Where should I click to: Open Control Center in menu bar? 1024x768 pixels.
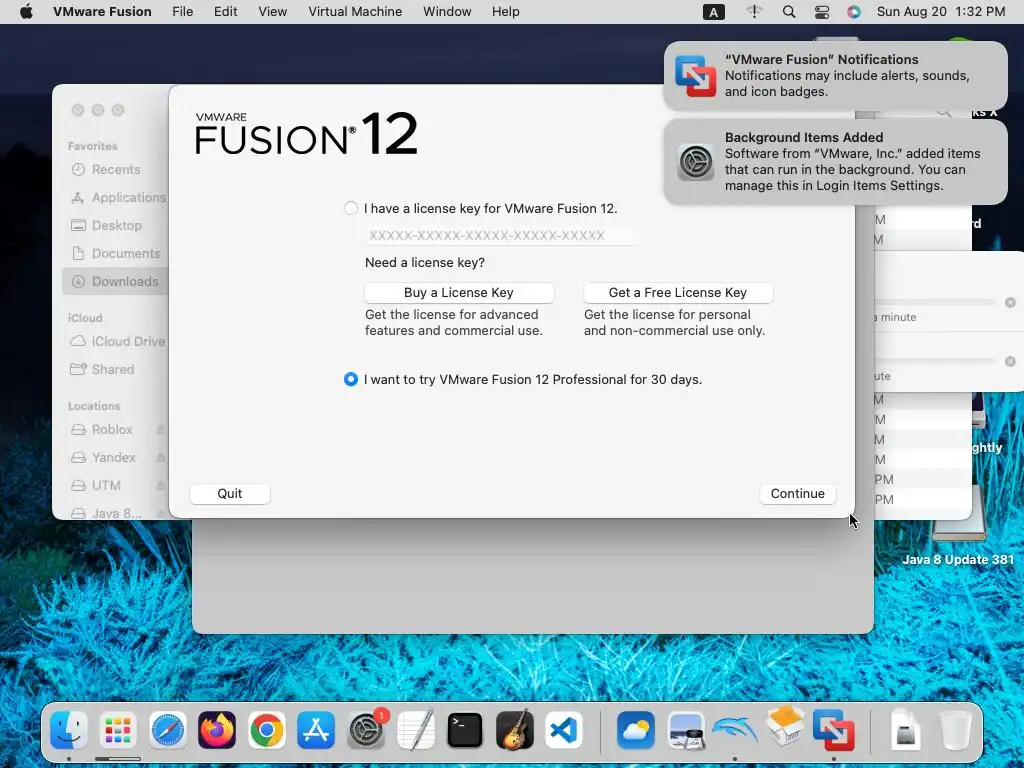[x=822, y=12]
